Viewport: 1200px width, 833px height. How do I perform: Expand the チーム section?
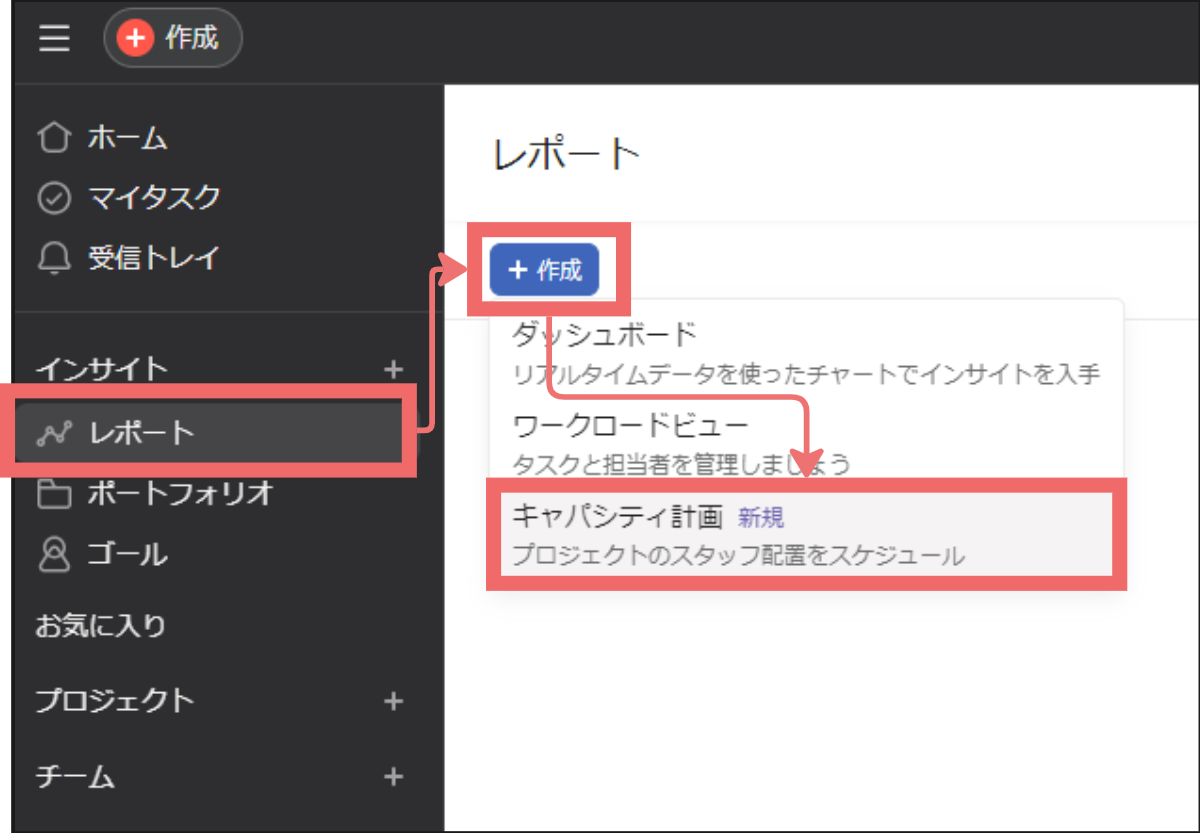click(75, 776)
